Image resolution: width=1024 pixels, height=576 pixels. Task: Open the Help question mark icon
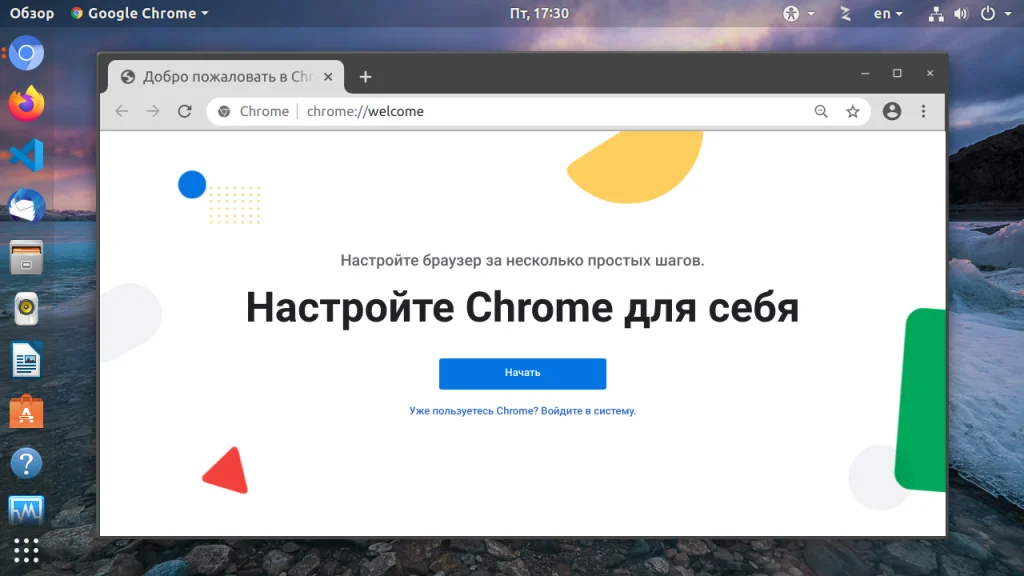(26, 463)
